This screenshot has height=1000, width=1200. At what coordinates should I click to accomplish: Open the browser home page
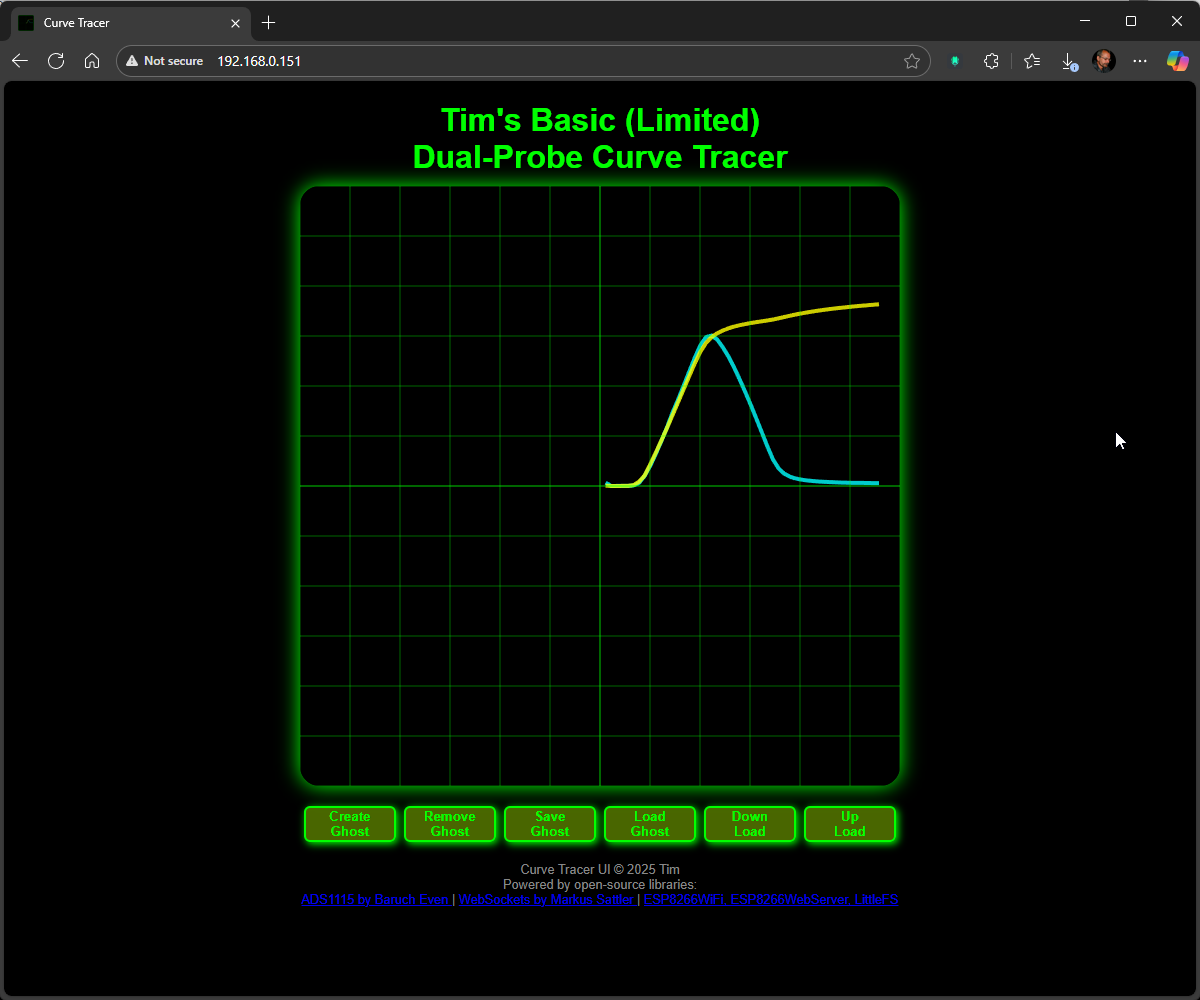click(x=92, y=61)
